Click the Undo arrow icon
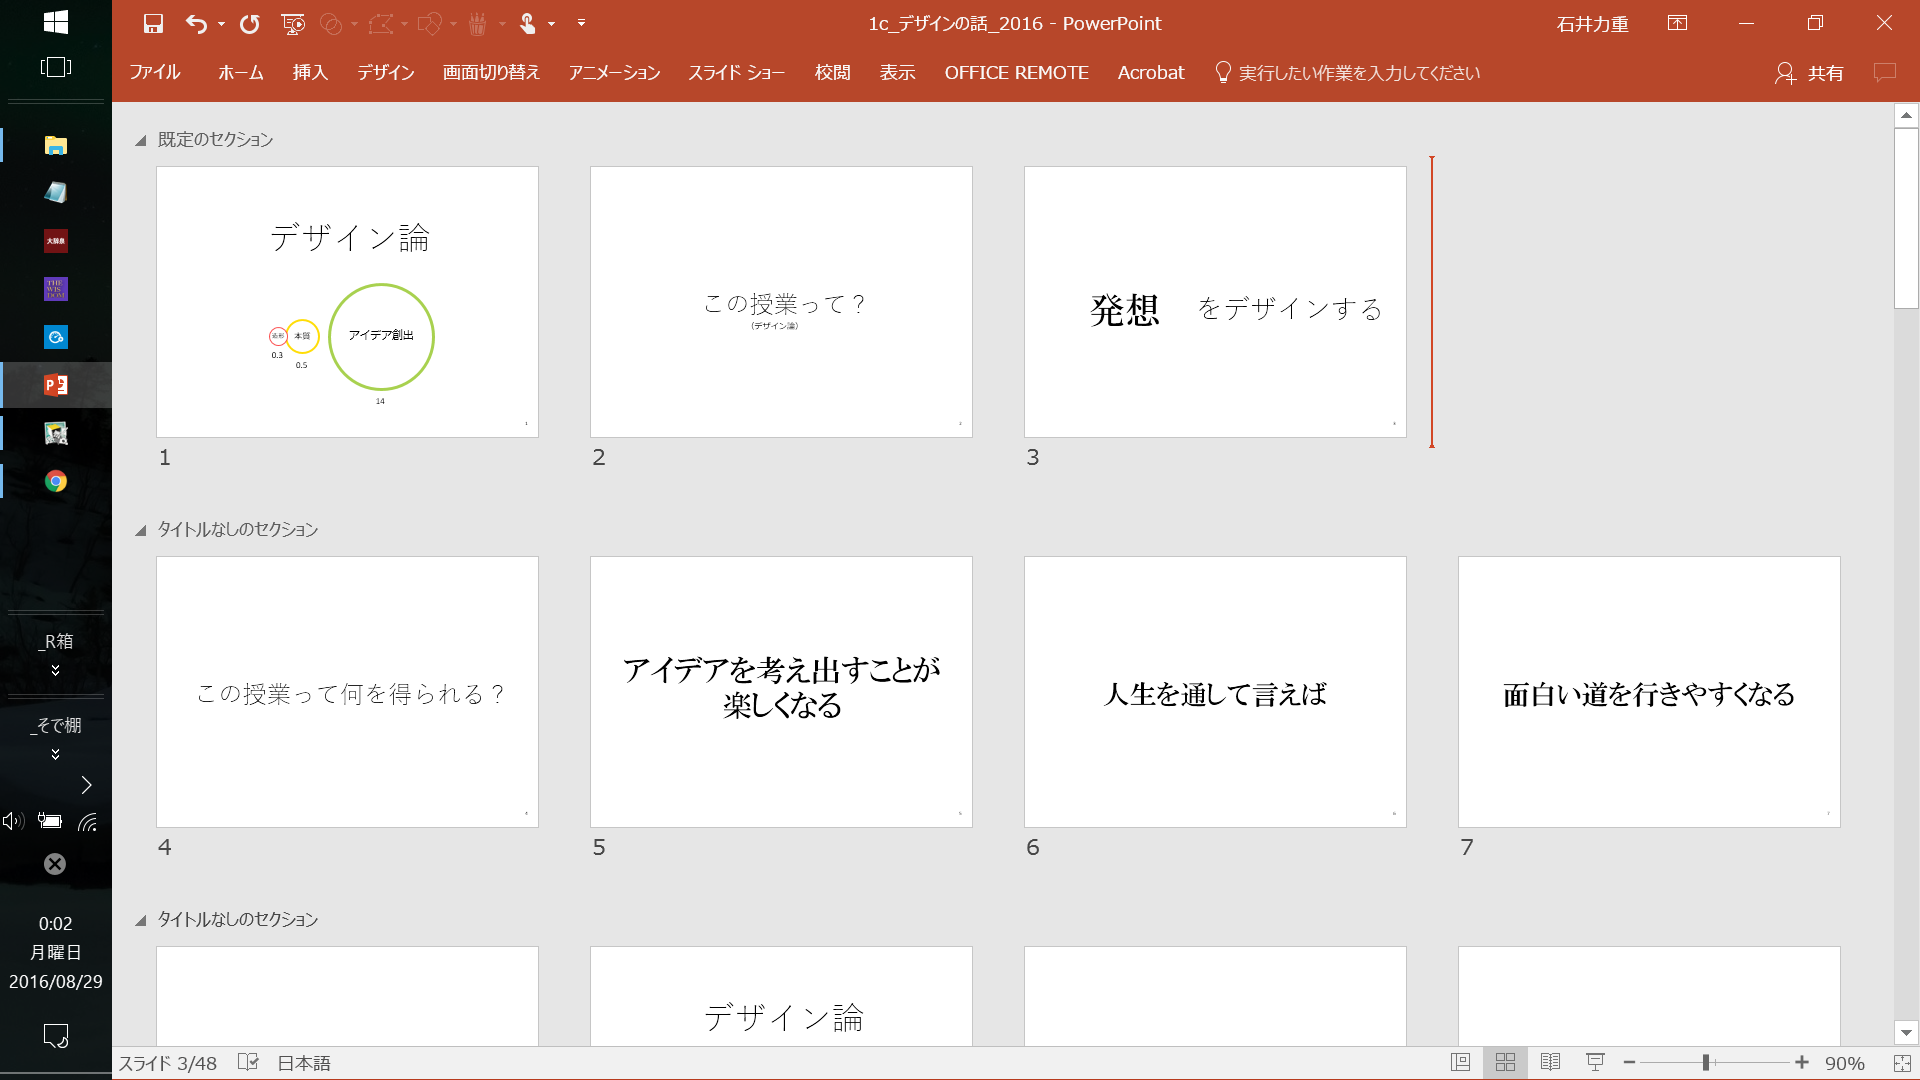 [196, 23]
